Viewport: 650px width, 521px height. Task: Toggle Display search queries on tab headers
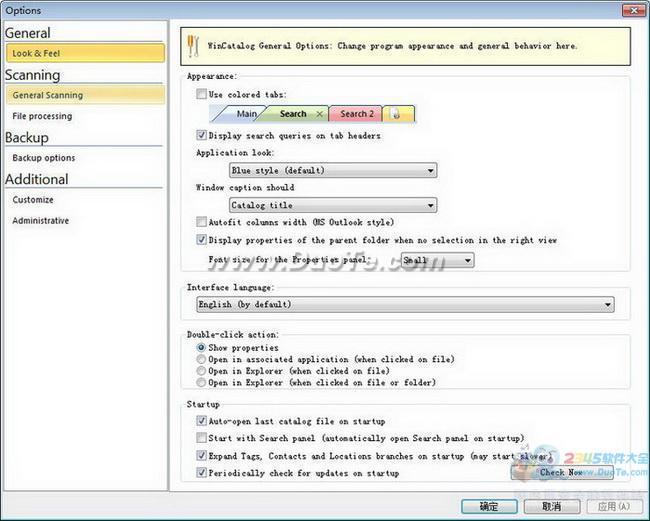click(x=201, y=135)
